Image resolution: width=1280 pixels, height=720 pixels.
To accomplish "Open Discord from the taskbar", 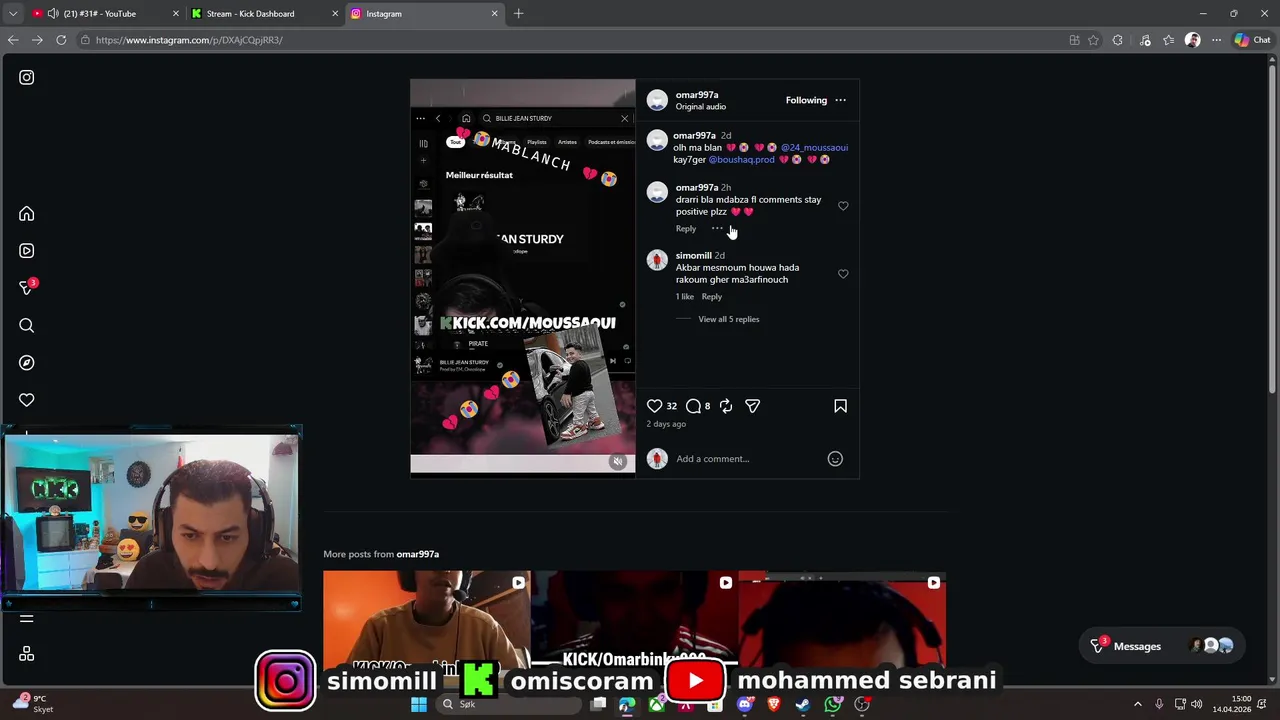I will point(744,705).
